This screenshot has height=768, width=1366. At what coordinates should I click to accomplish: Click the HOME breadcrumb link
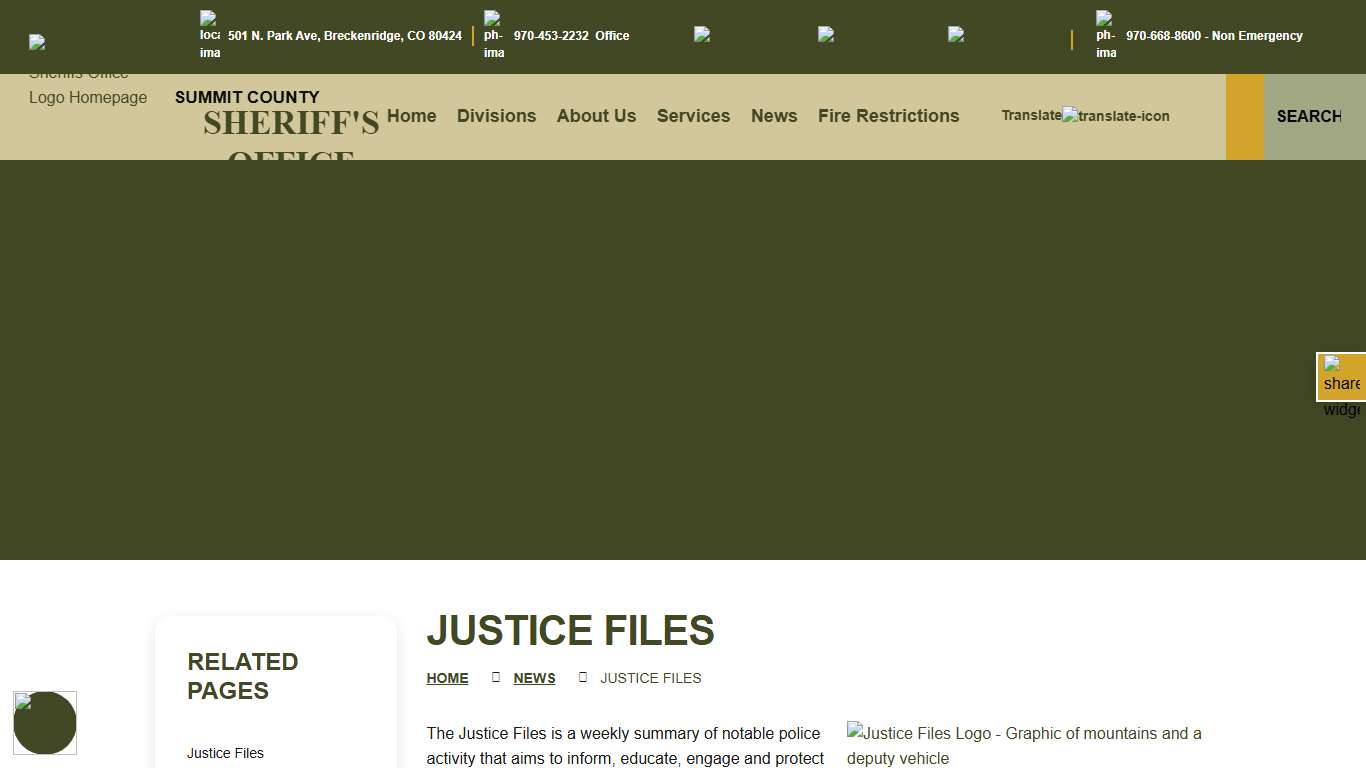pos(447,678)
